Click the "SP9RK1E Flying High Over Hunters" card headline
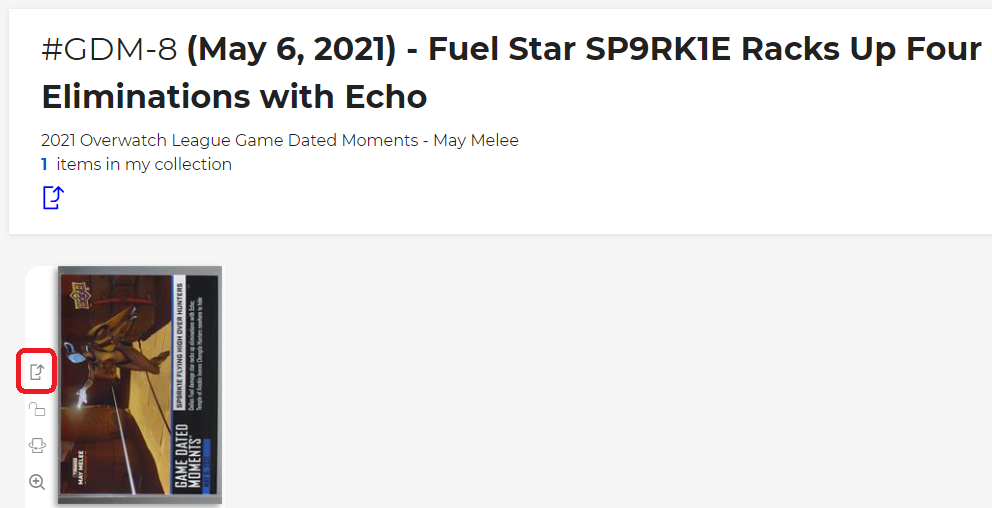 click(179, 340)
